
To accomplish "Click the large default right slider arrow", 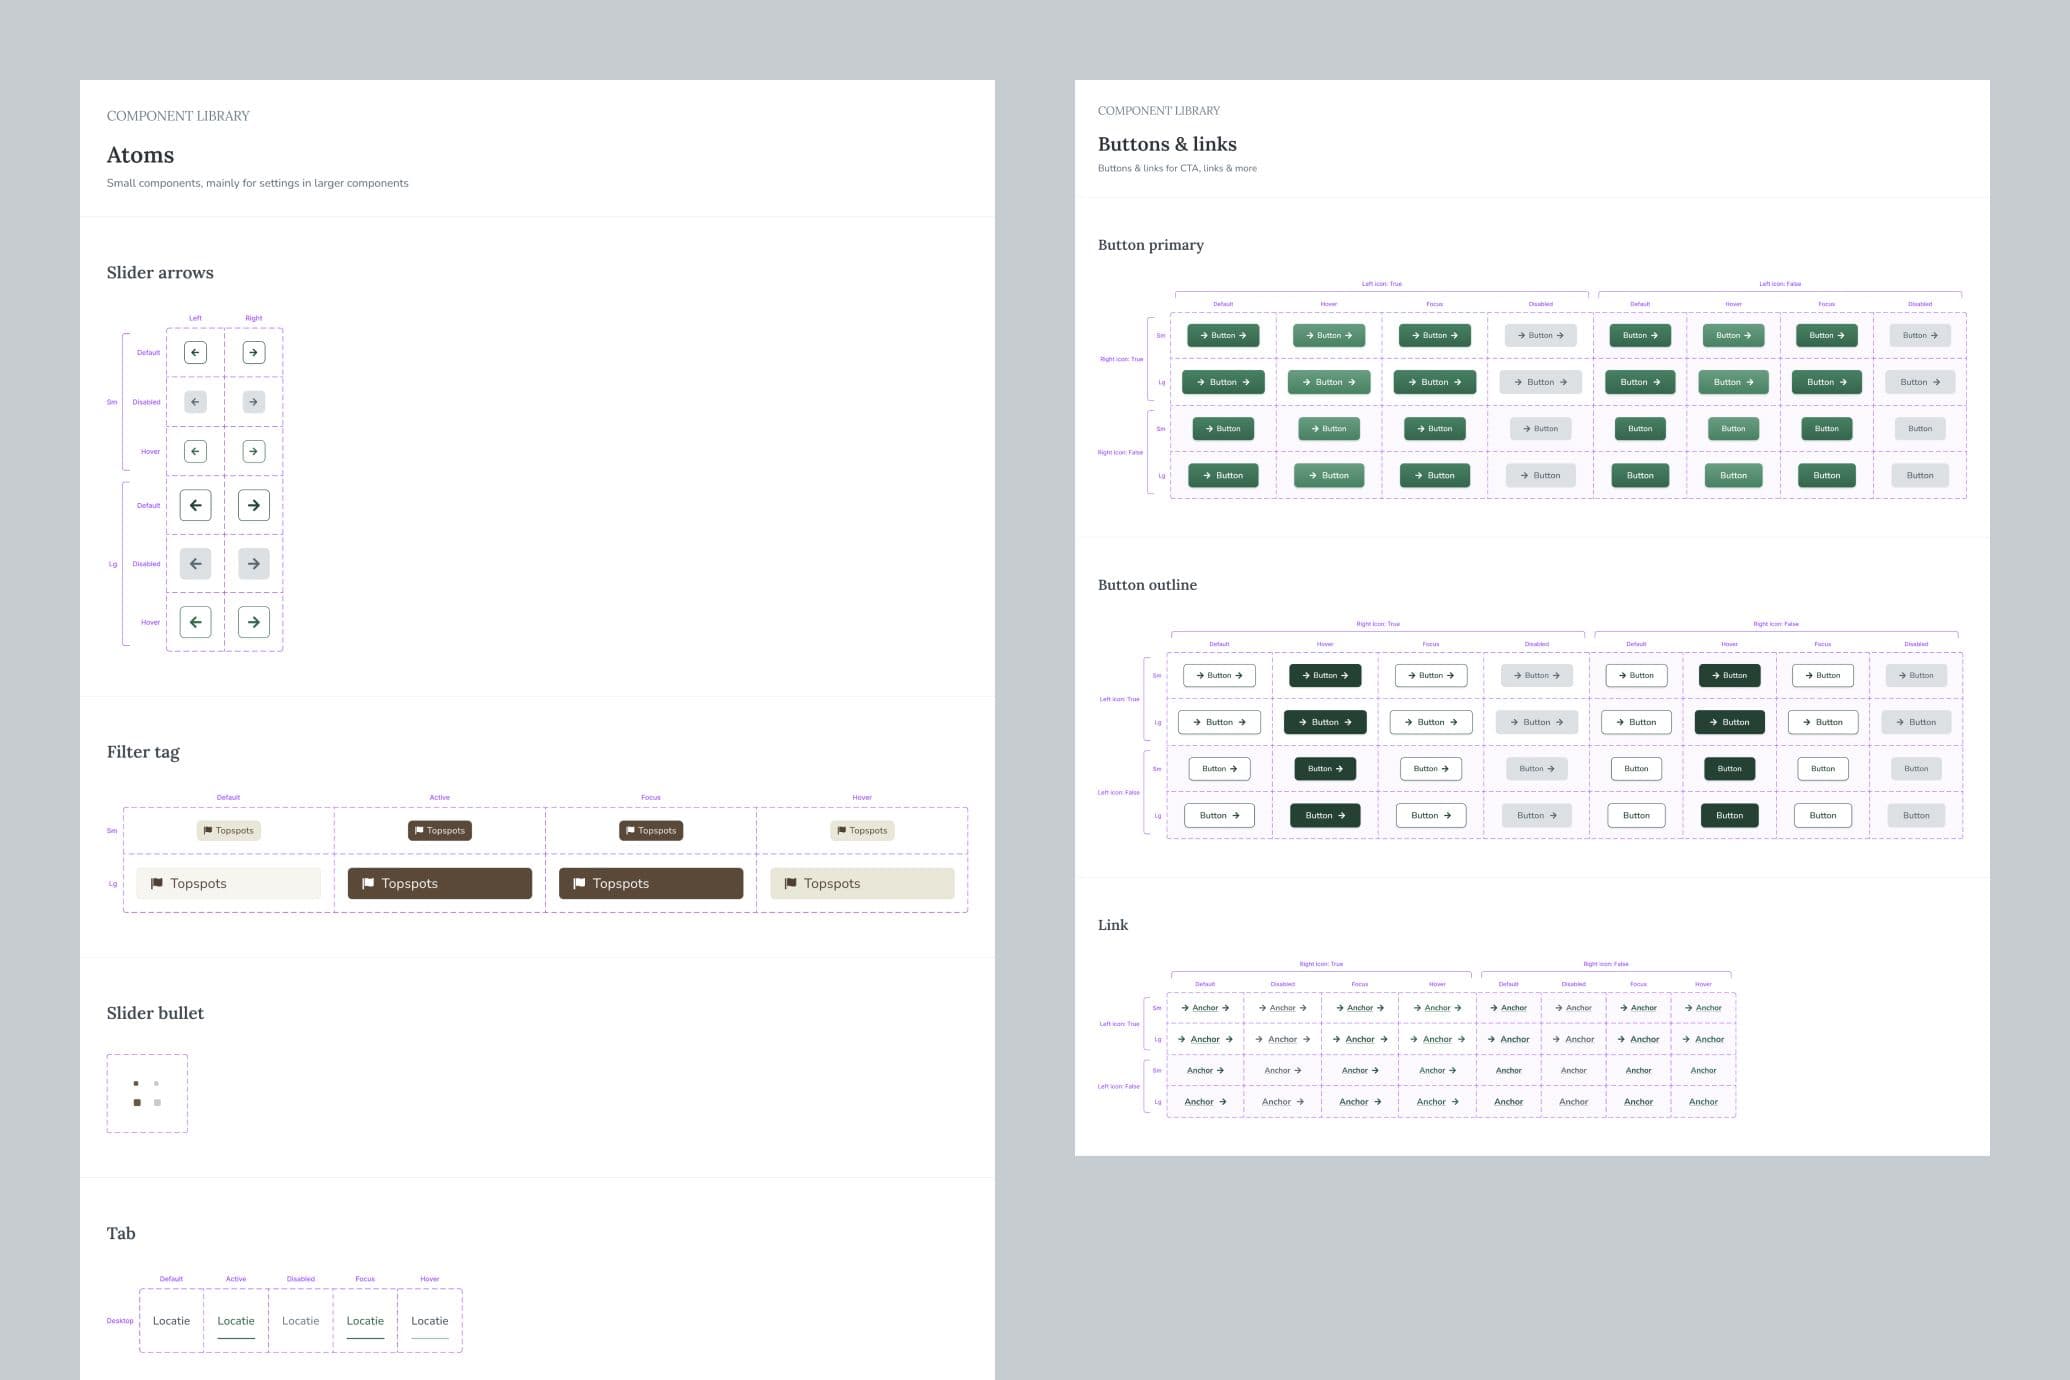I will pos(253,505).
